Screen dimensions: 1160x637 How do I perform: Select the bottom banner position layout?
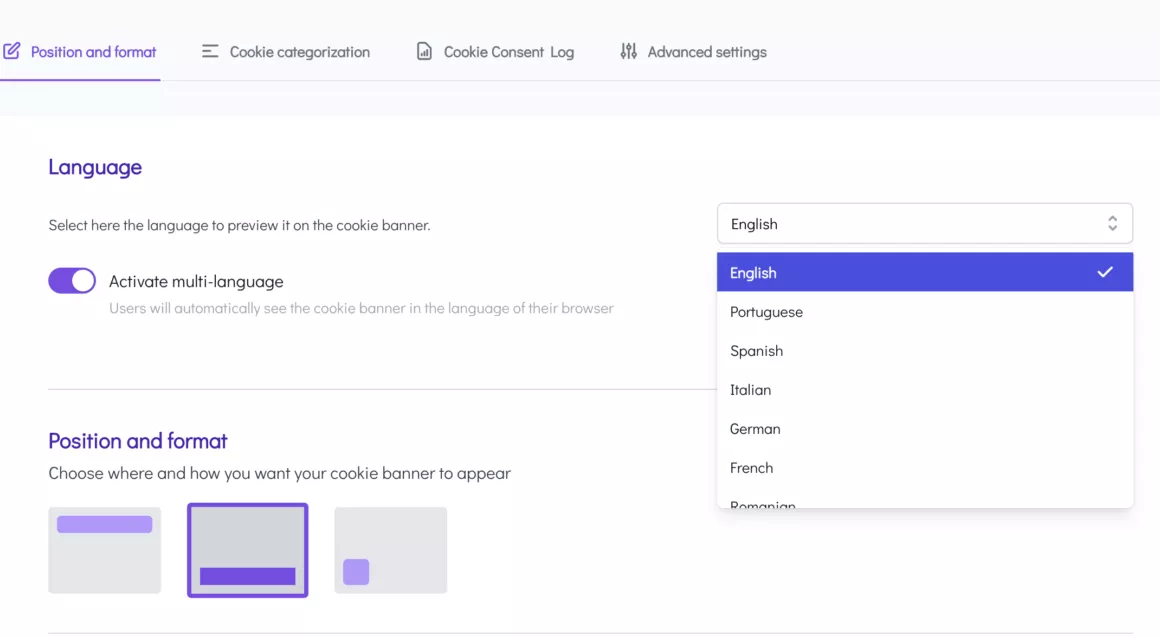tap(248, 550)
